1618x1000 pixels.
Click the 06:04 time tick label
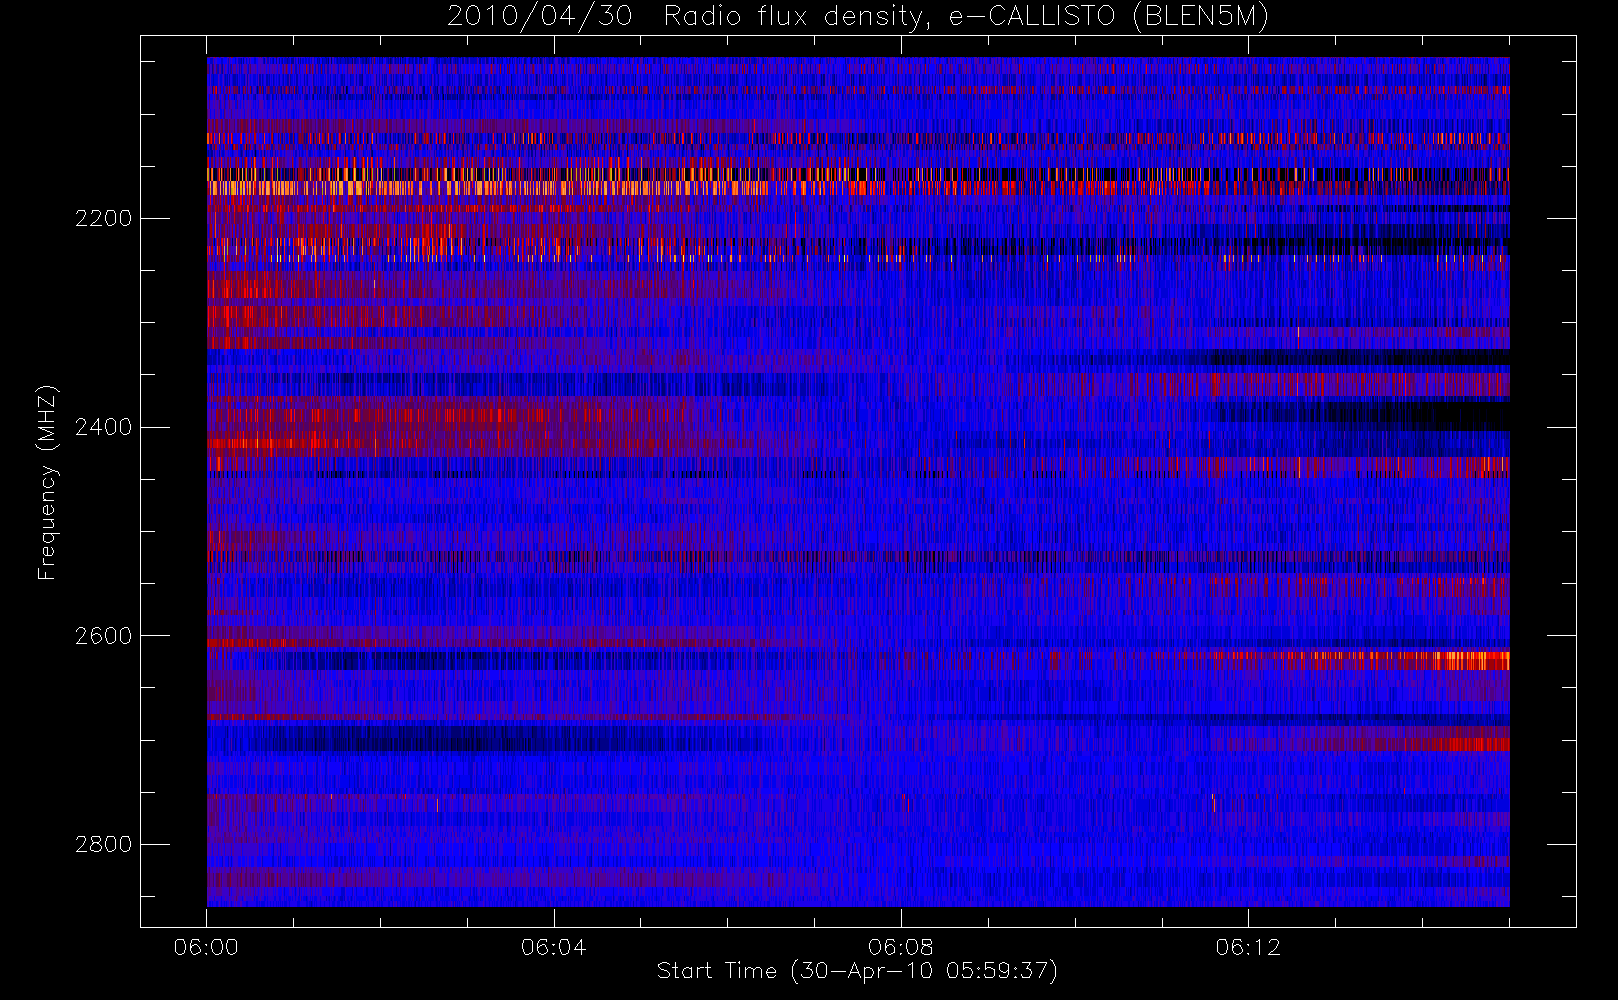[553, 947]
